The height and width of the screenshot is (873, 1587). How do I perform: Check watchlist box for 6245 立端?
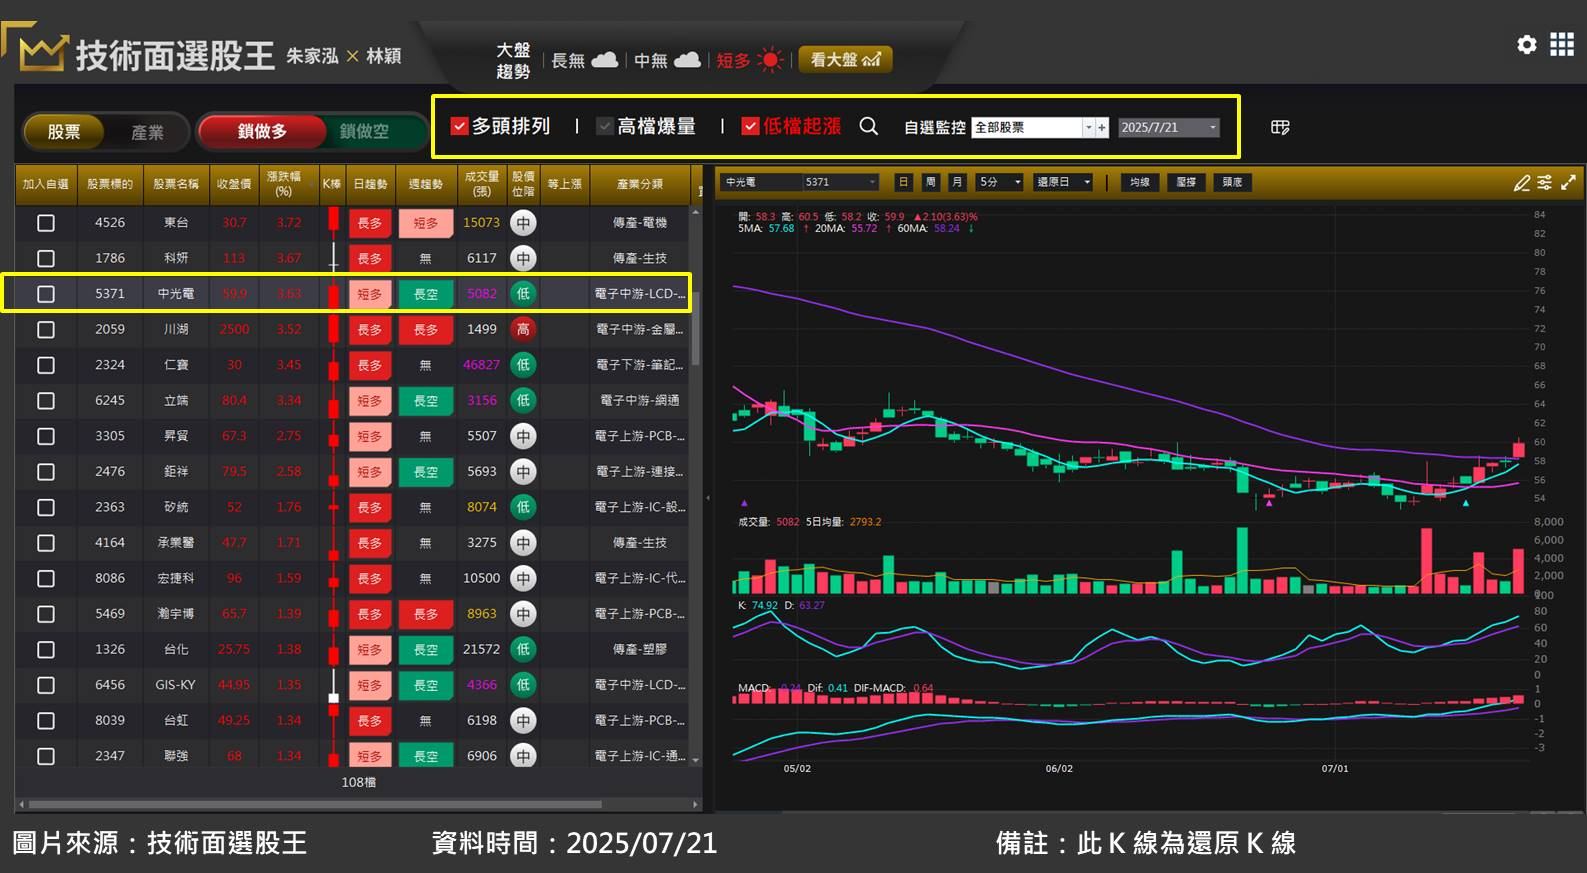pos(46,400)
